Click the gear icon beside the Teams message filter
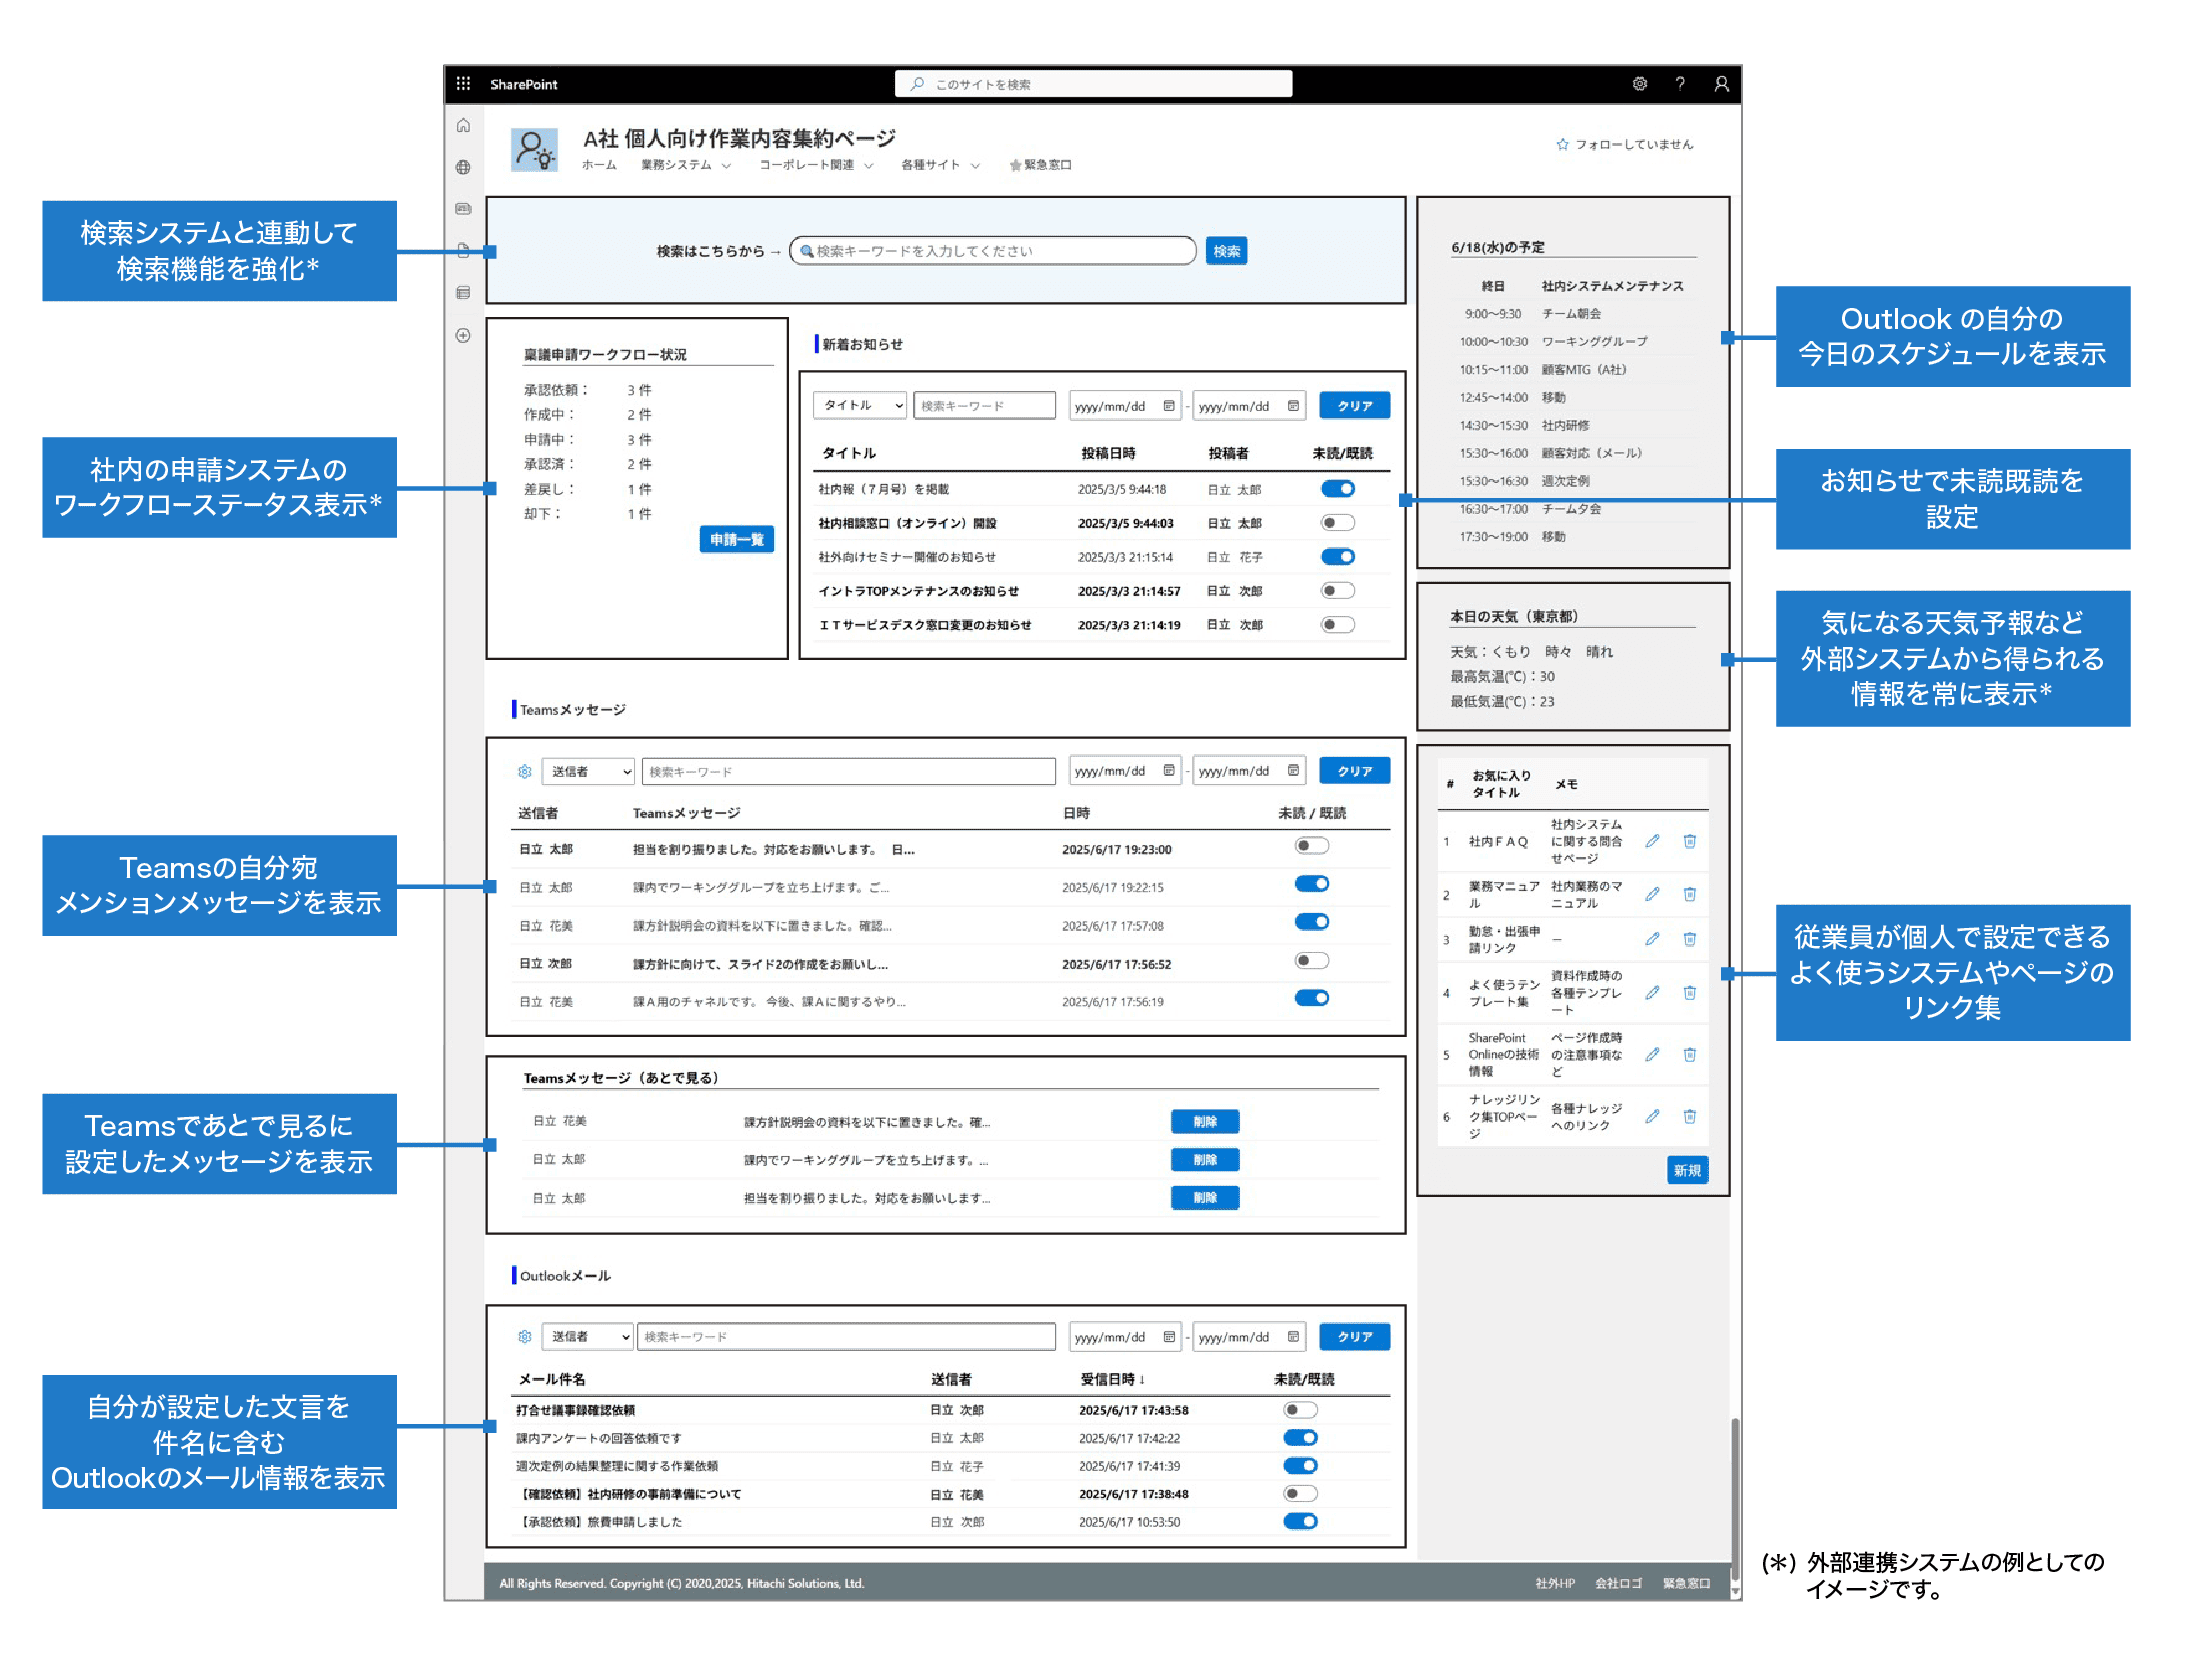This screenshot has width=2185, height=1654. coord(525,771)
